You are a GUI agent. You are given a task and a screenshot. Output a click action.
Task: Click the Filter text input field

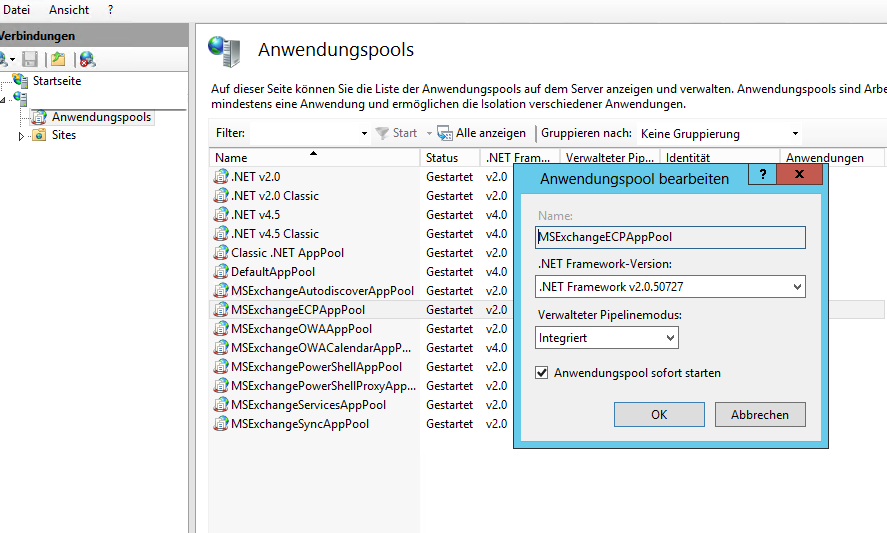pos(303,133)
